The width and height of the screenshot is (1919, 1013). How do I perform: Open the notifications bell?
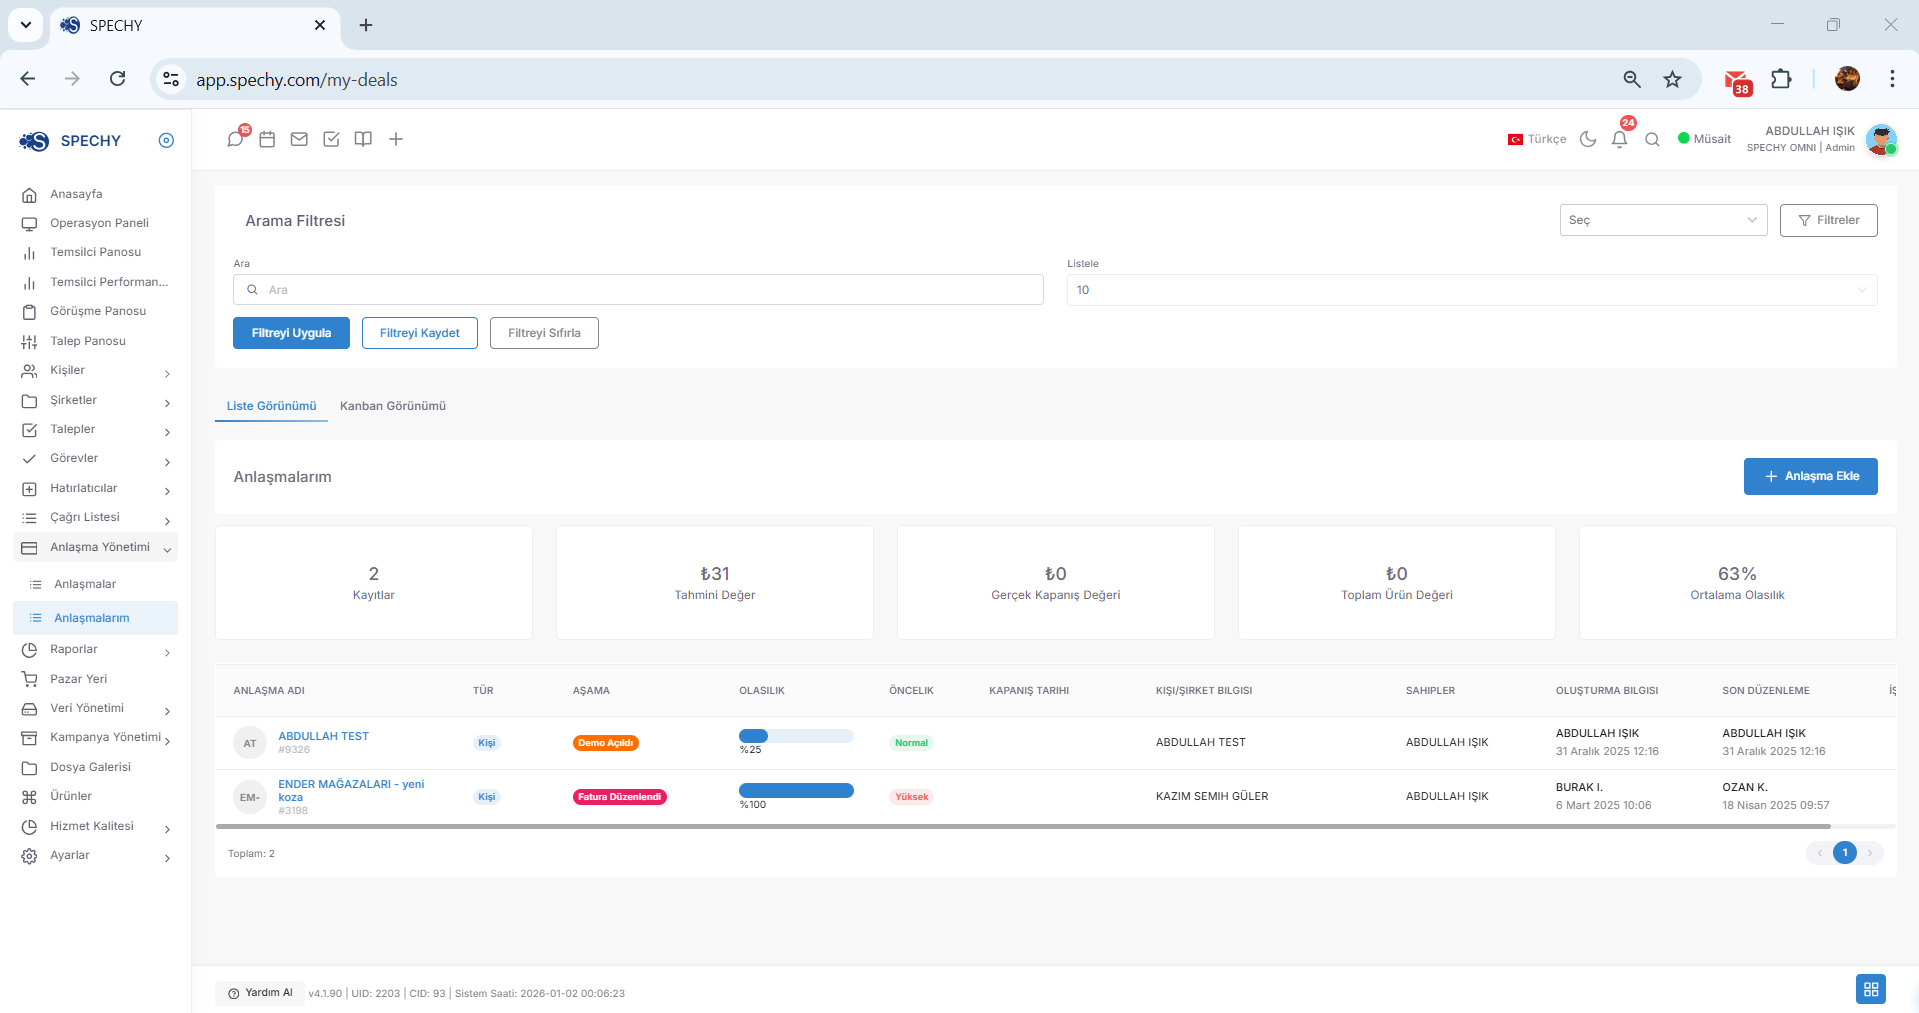click(1620, 139)
